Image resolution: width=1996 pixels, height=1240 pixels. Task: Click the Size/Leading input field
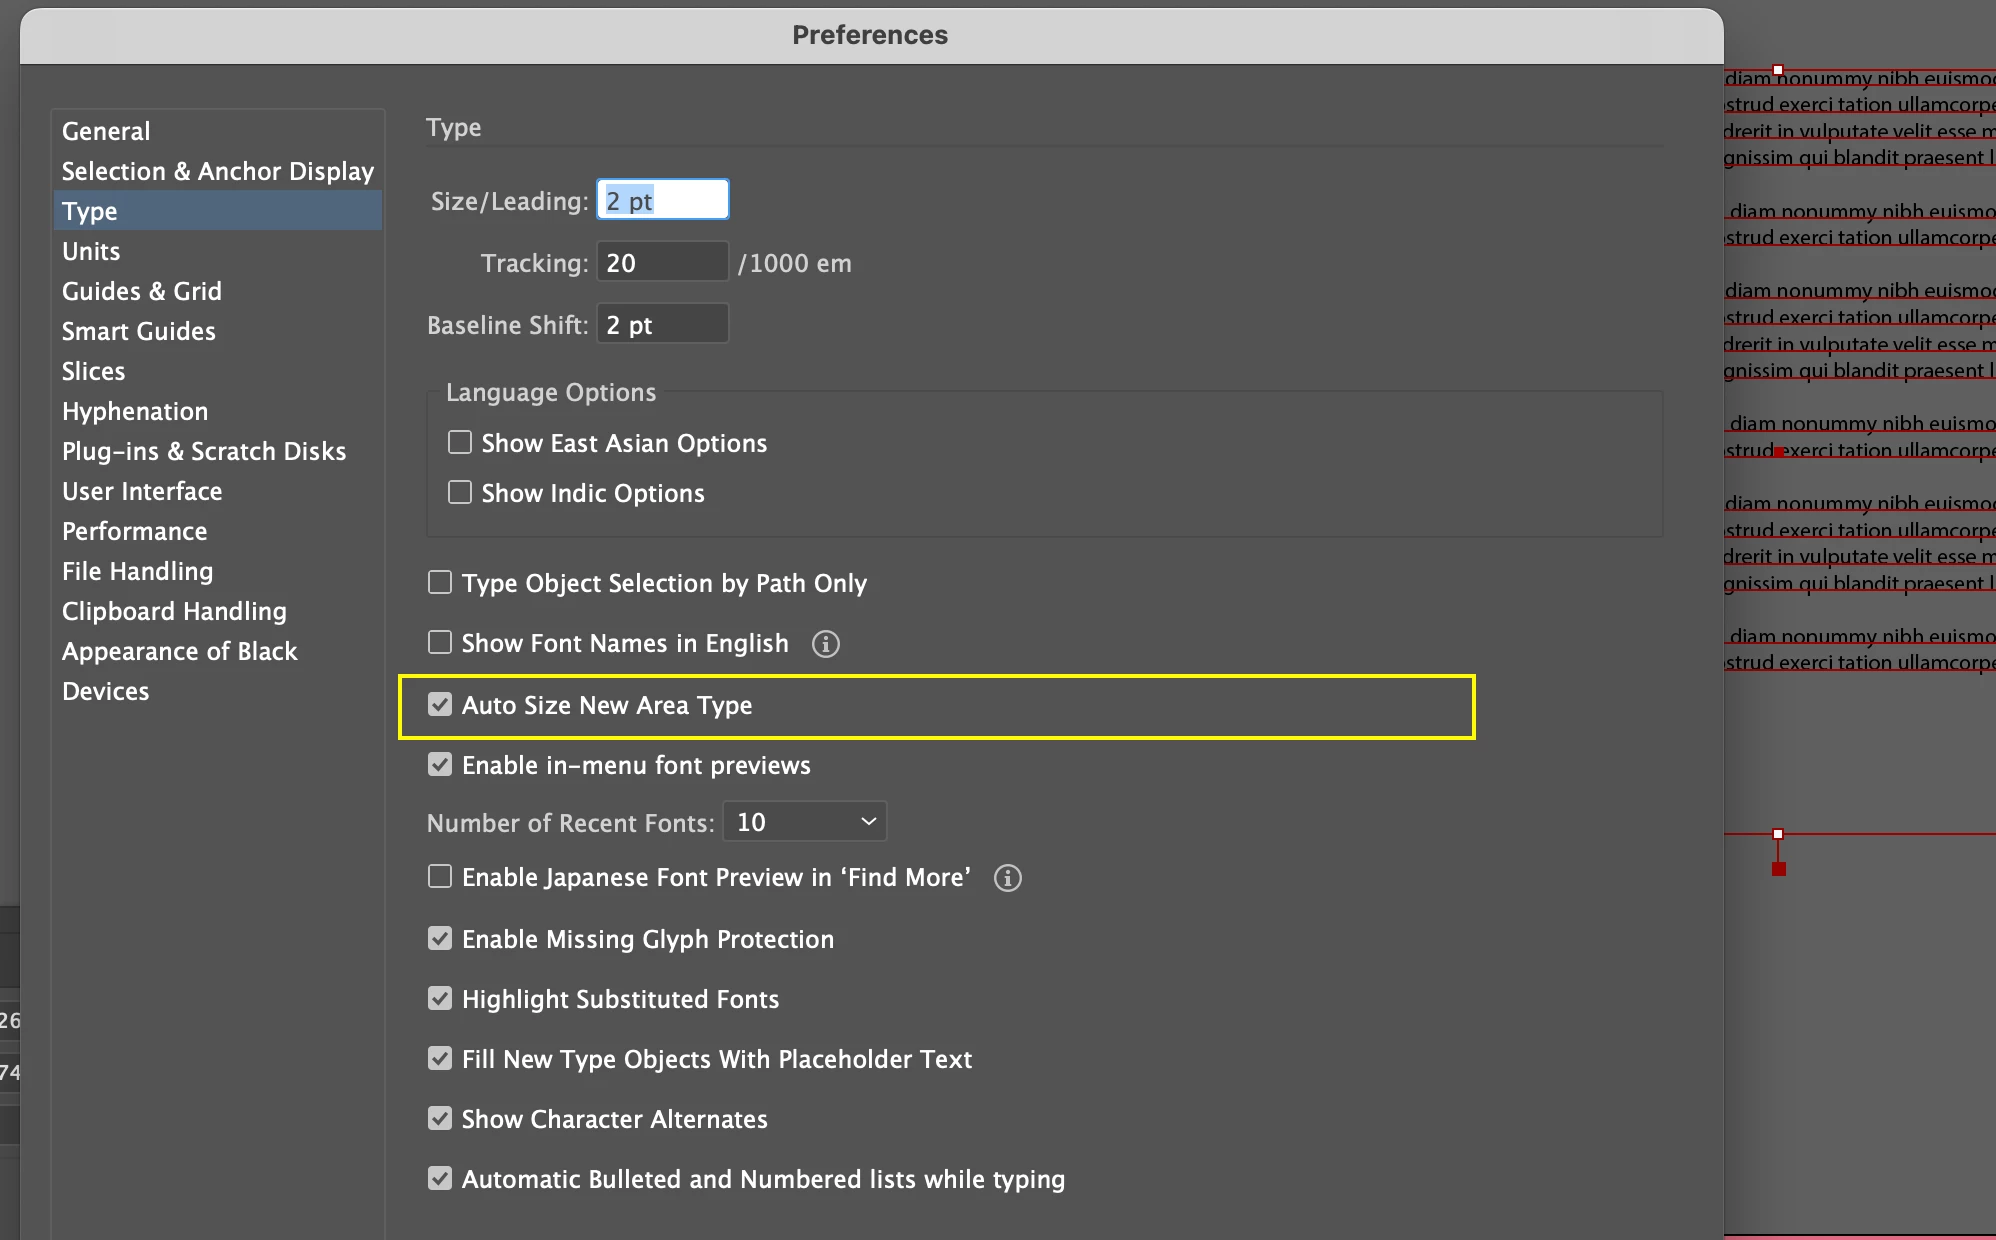(x=662, y=200)
